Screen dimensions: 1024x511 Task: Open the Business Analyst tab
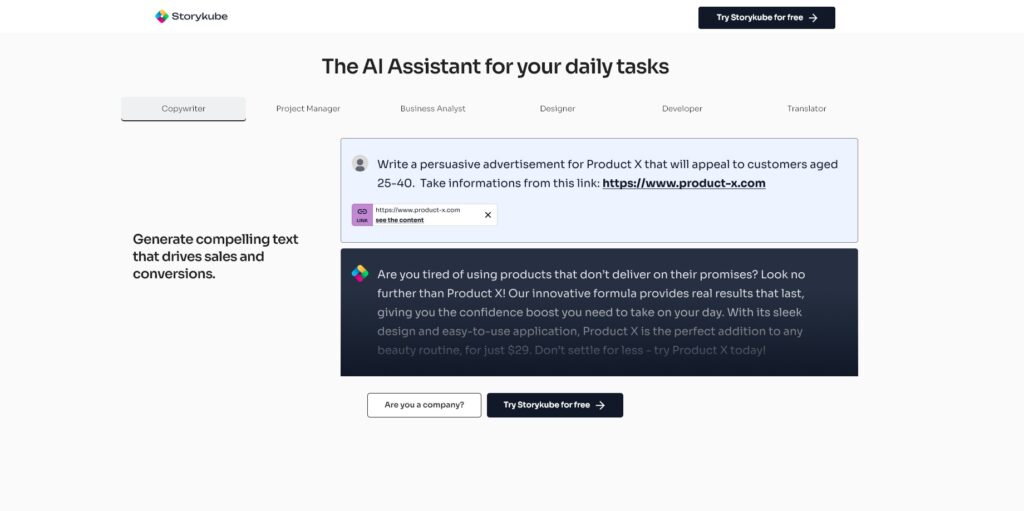(433, 108)
